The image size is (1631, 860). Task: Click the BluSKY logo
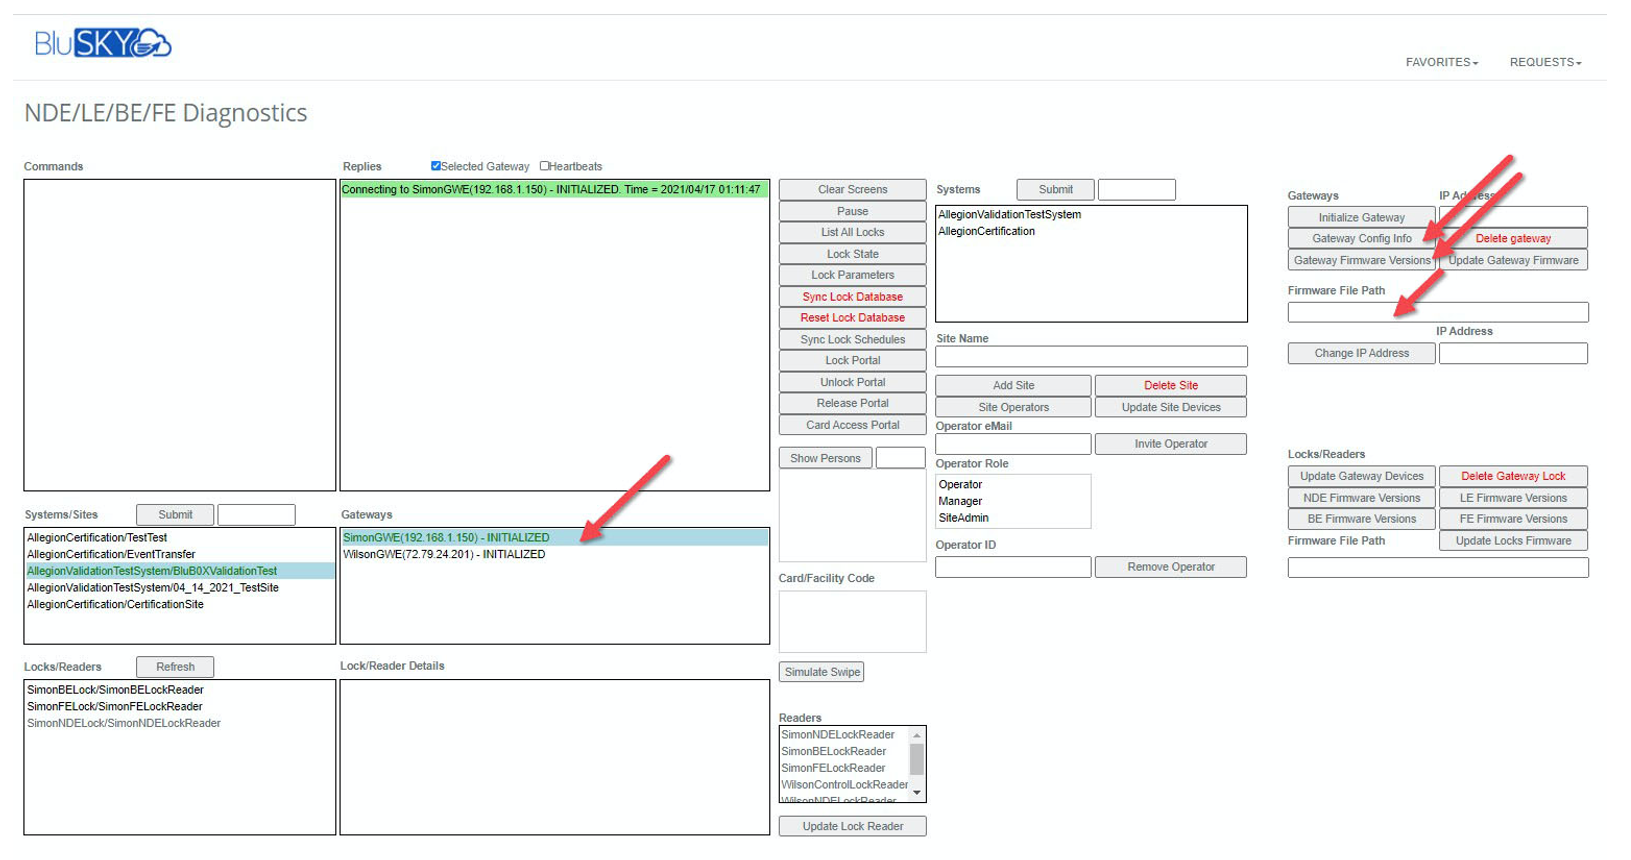102,44
